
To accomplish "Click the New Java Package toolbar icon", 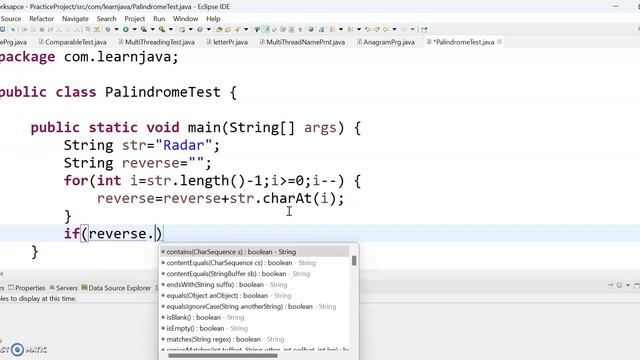I will tap(181, 29).
